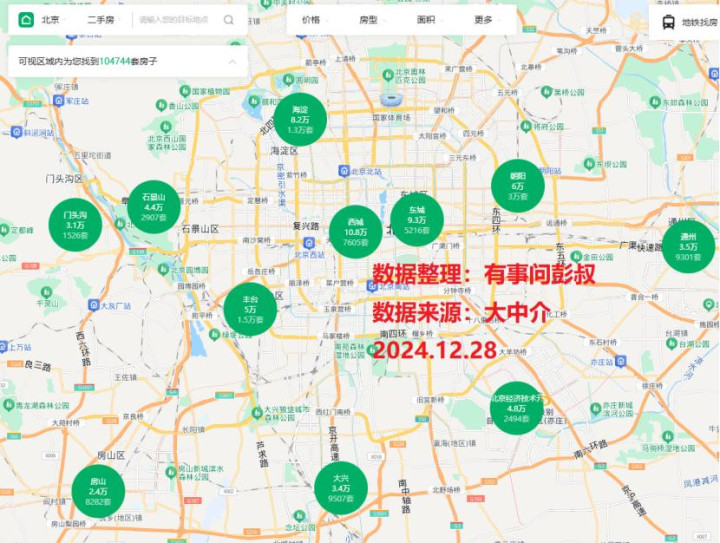Click the 北京南站 station icon

372,286
